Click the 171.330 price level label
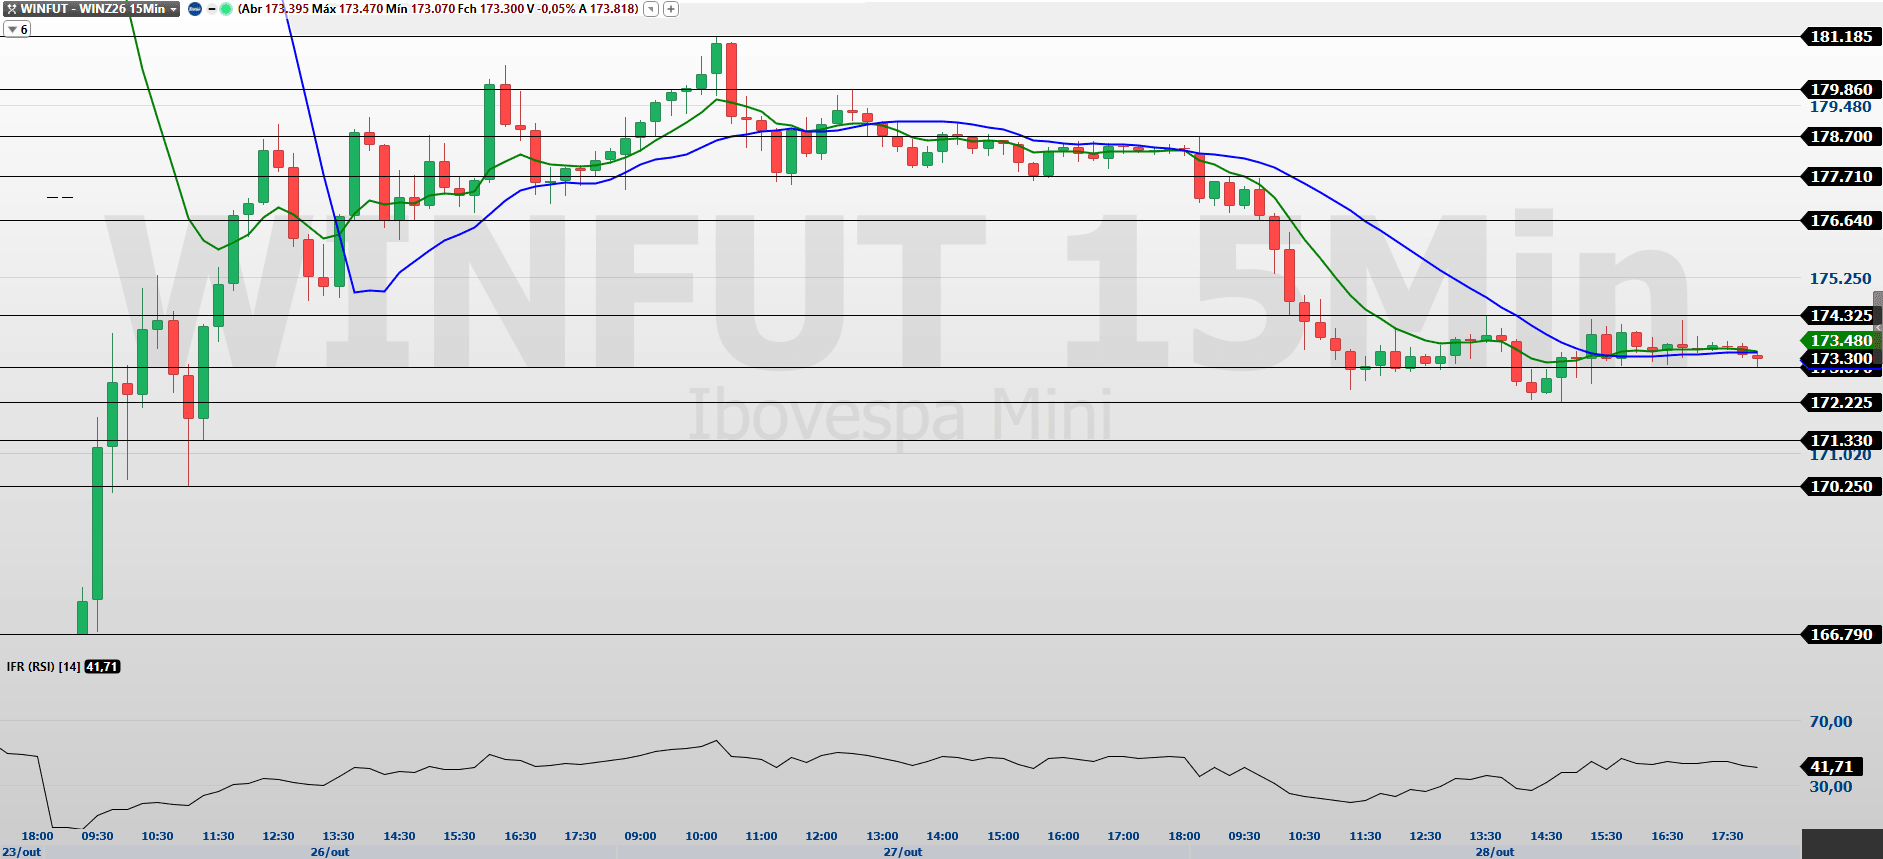1883x859 pixels. [1841, 441]
